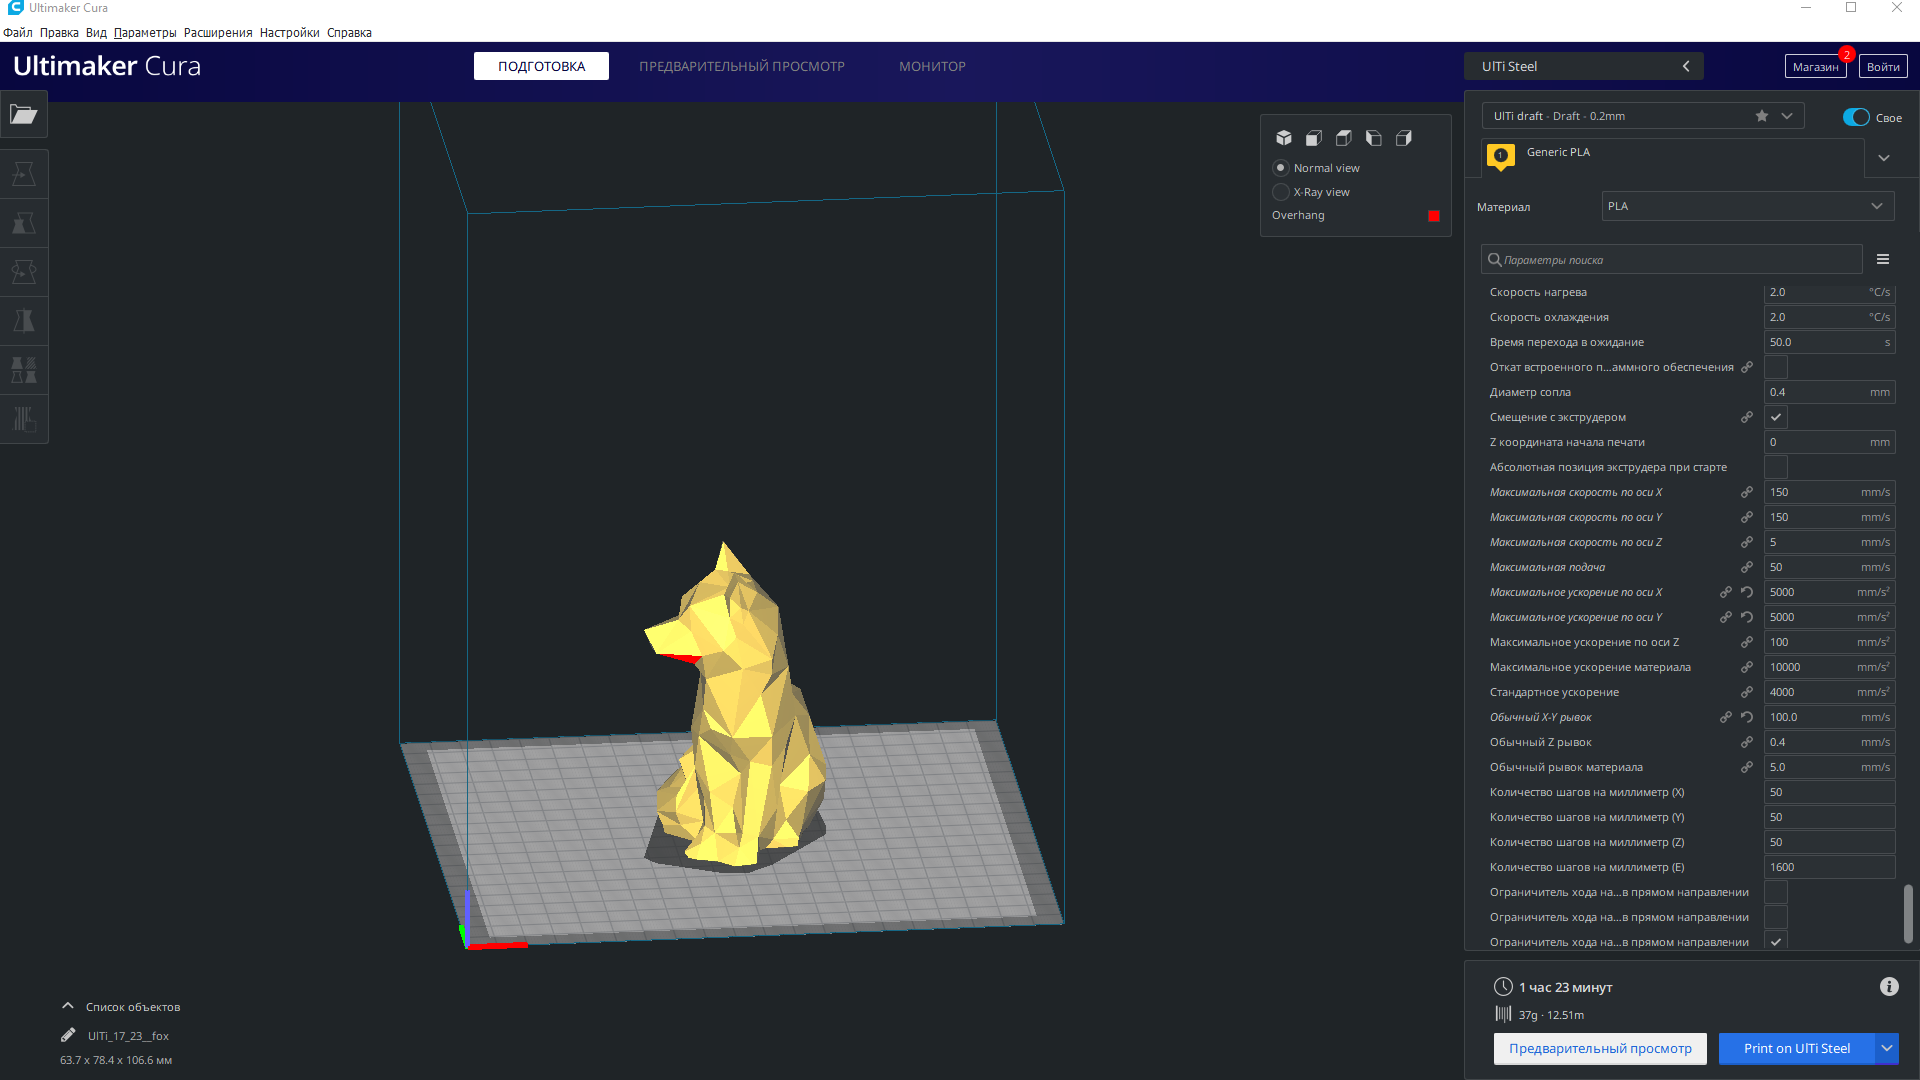Click link icon for Максимальная подача

pos(1747,567)
